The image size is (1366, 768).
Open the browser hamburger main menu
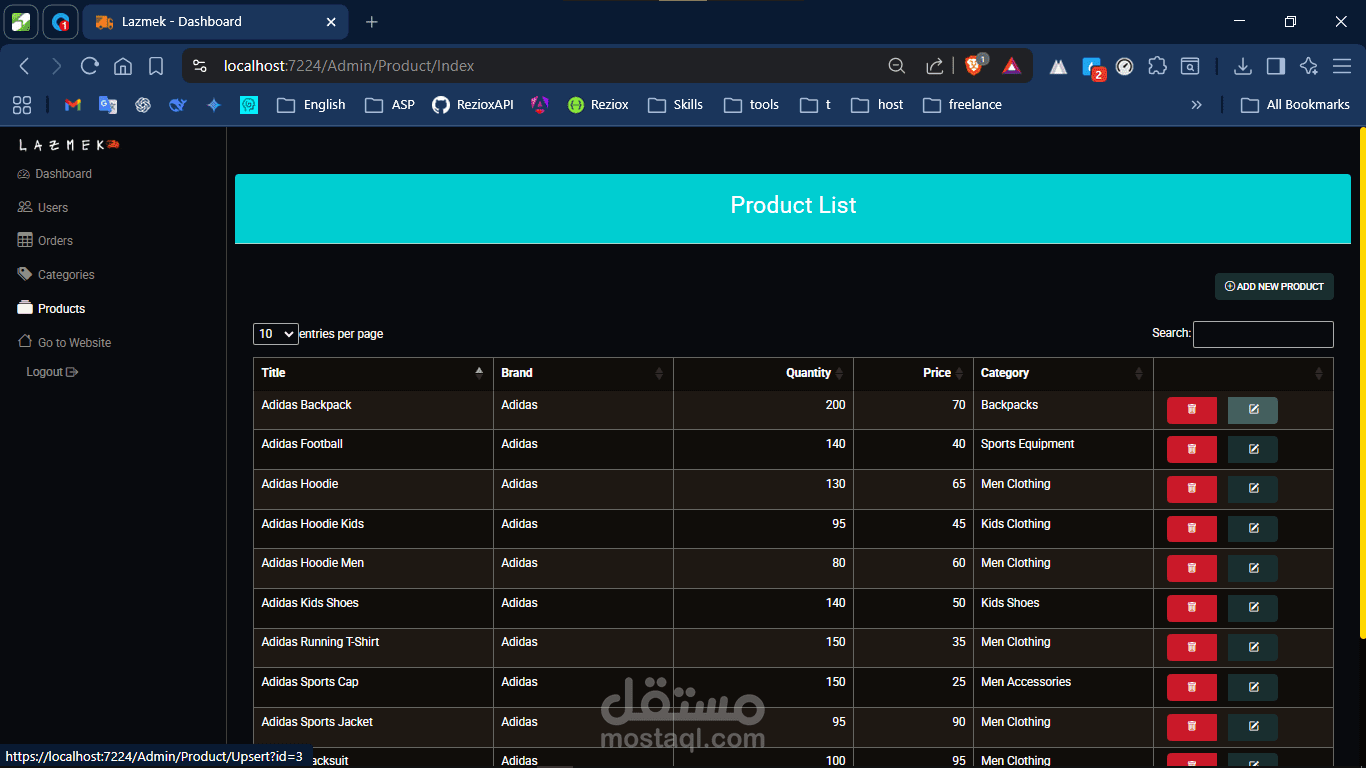click(1342, 66)
